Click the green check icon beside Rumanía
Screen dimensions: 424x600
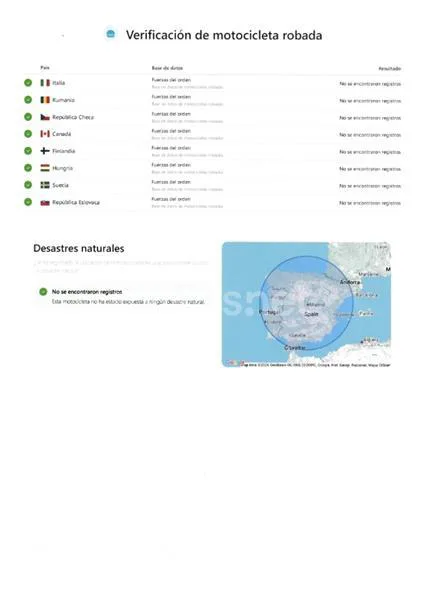point(28,99)
